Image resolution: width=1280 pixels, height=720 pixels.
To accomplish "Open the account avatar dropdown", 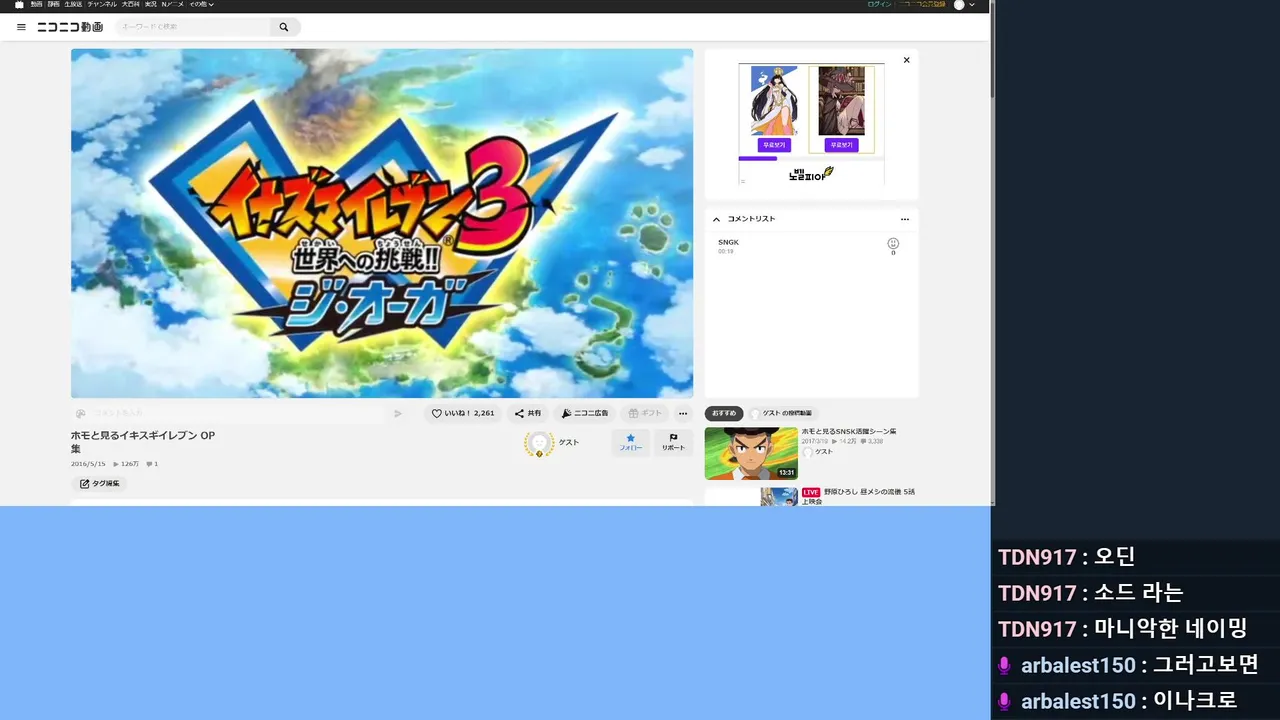I will click(964, 5).
